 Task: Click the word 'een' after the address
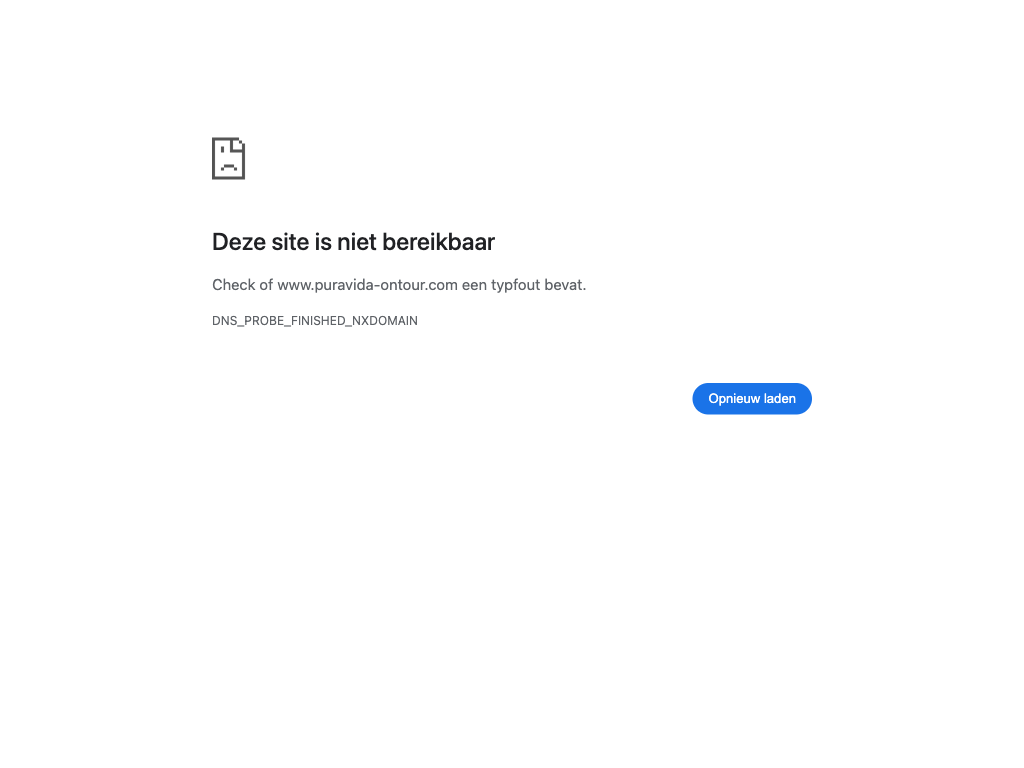pos(474,285)
